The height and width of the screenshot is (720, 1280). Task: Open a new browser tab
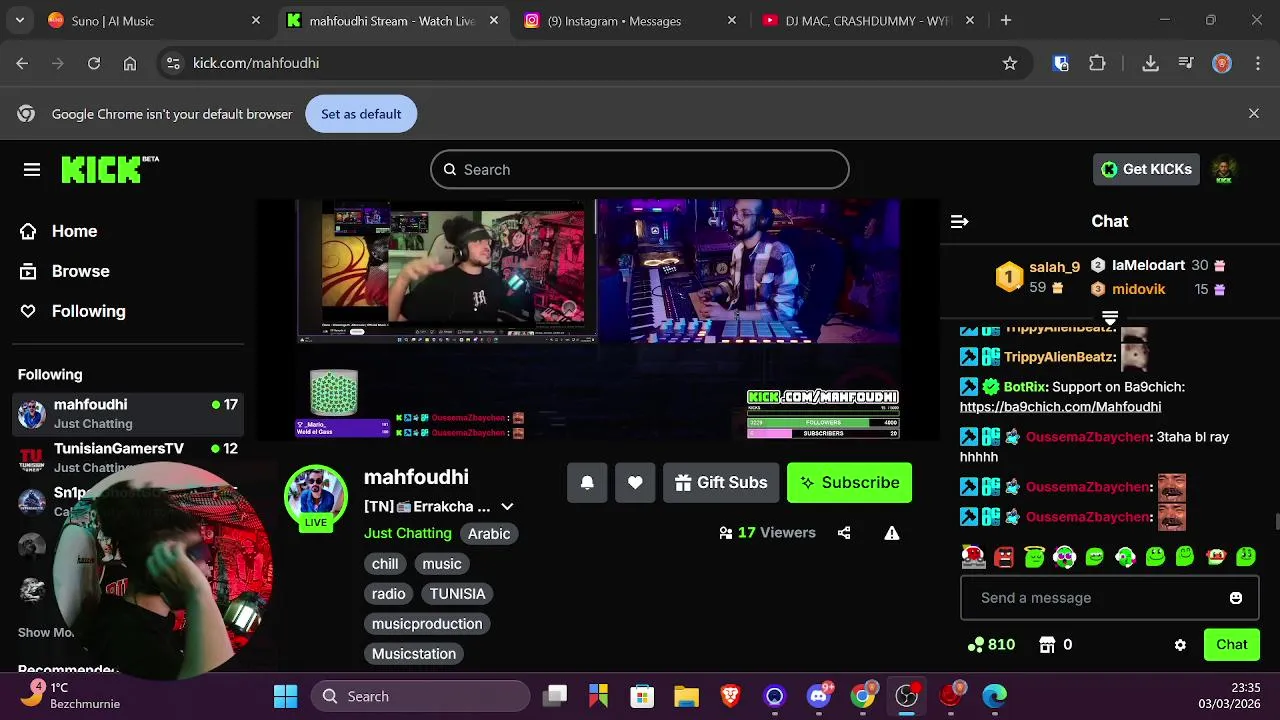pyautogui.click(x=1006, y=20)
